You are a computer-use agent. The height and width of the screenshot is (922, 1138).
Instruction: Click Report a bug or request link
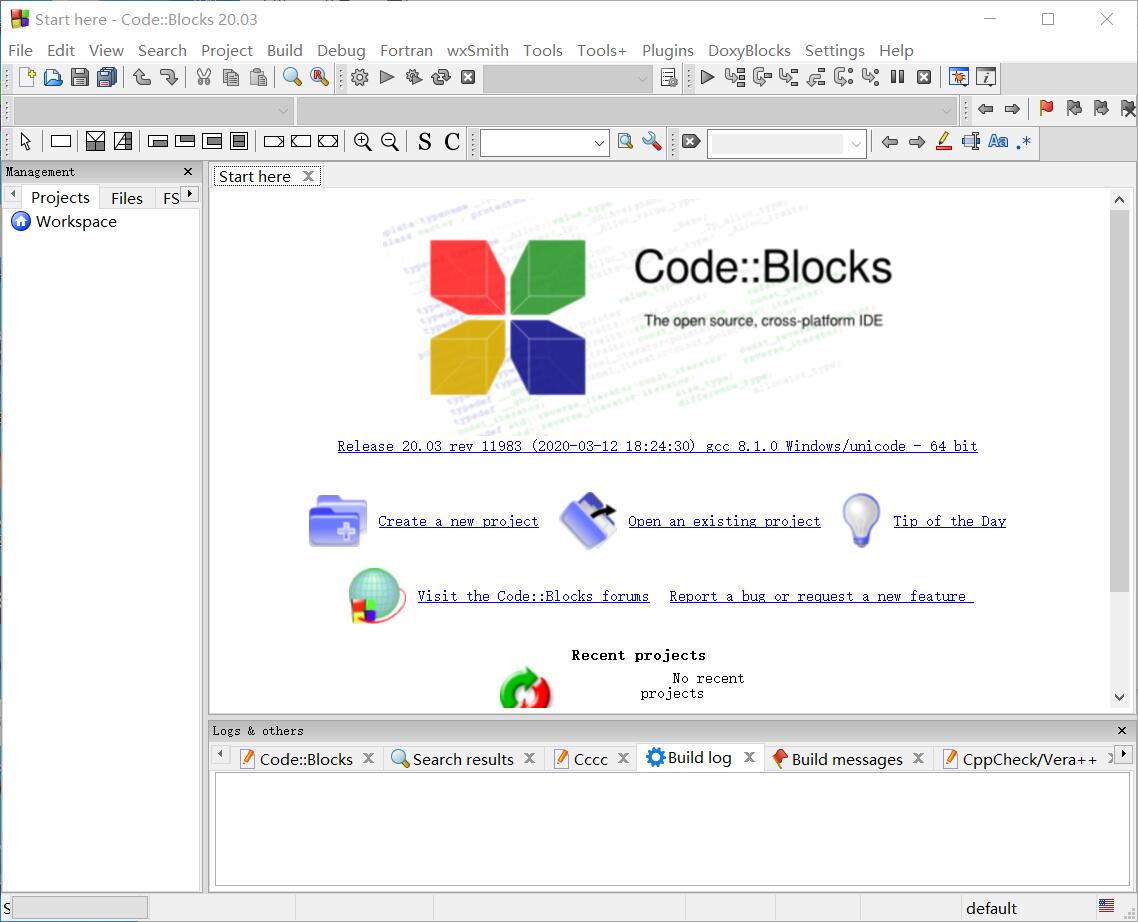pos(821,596)
